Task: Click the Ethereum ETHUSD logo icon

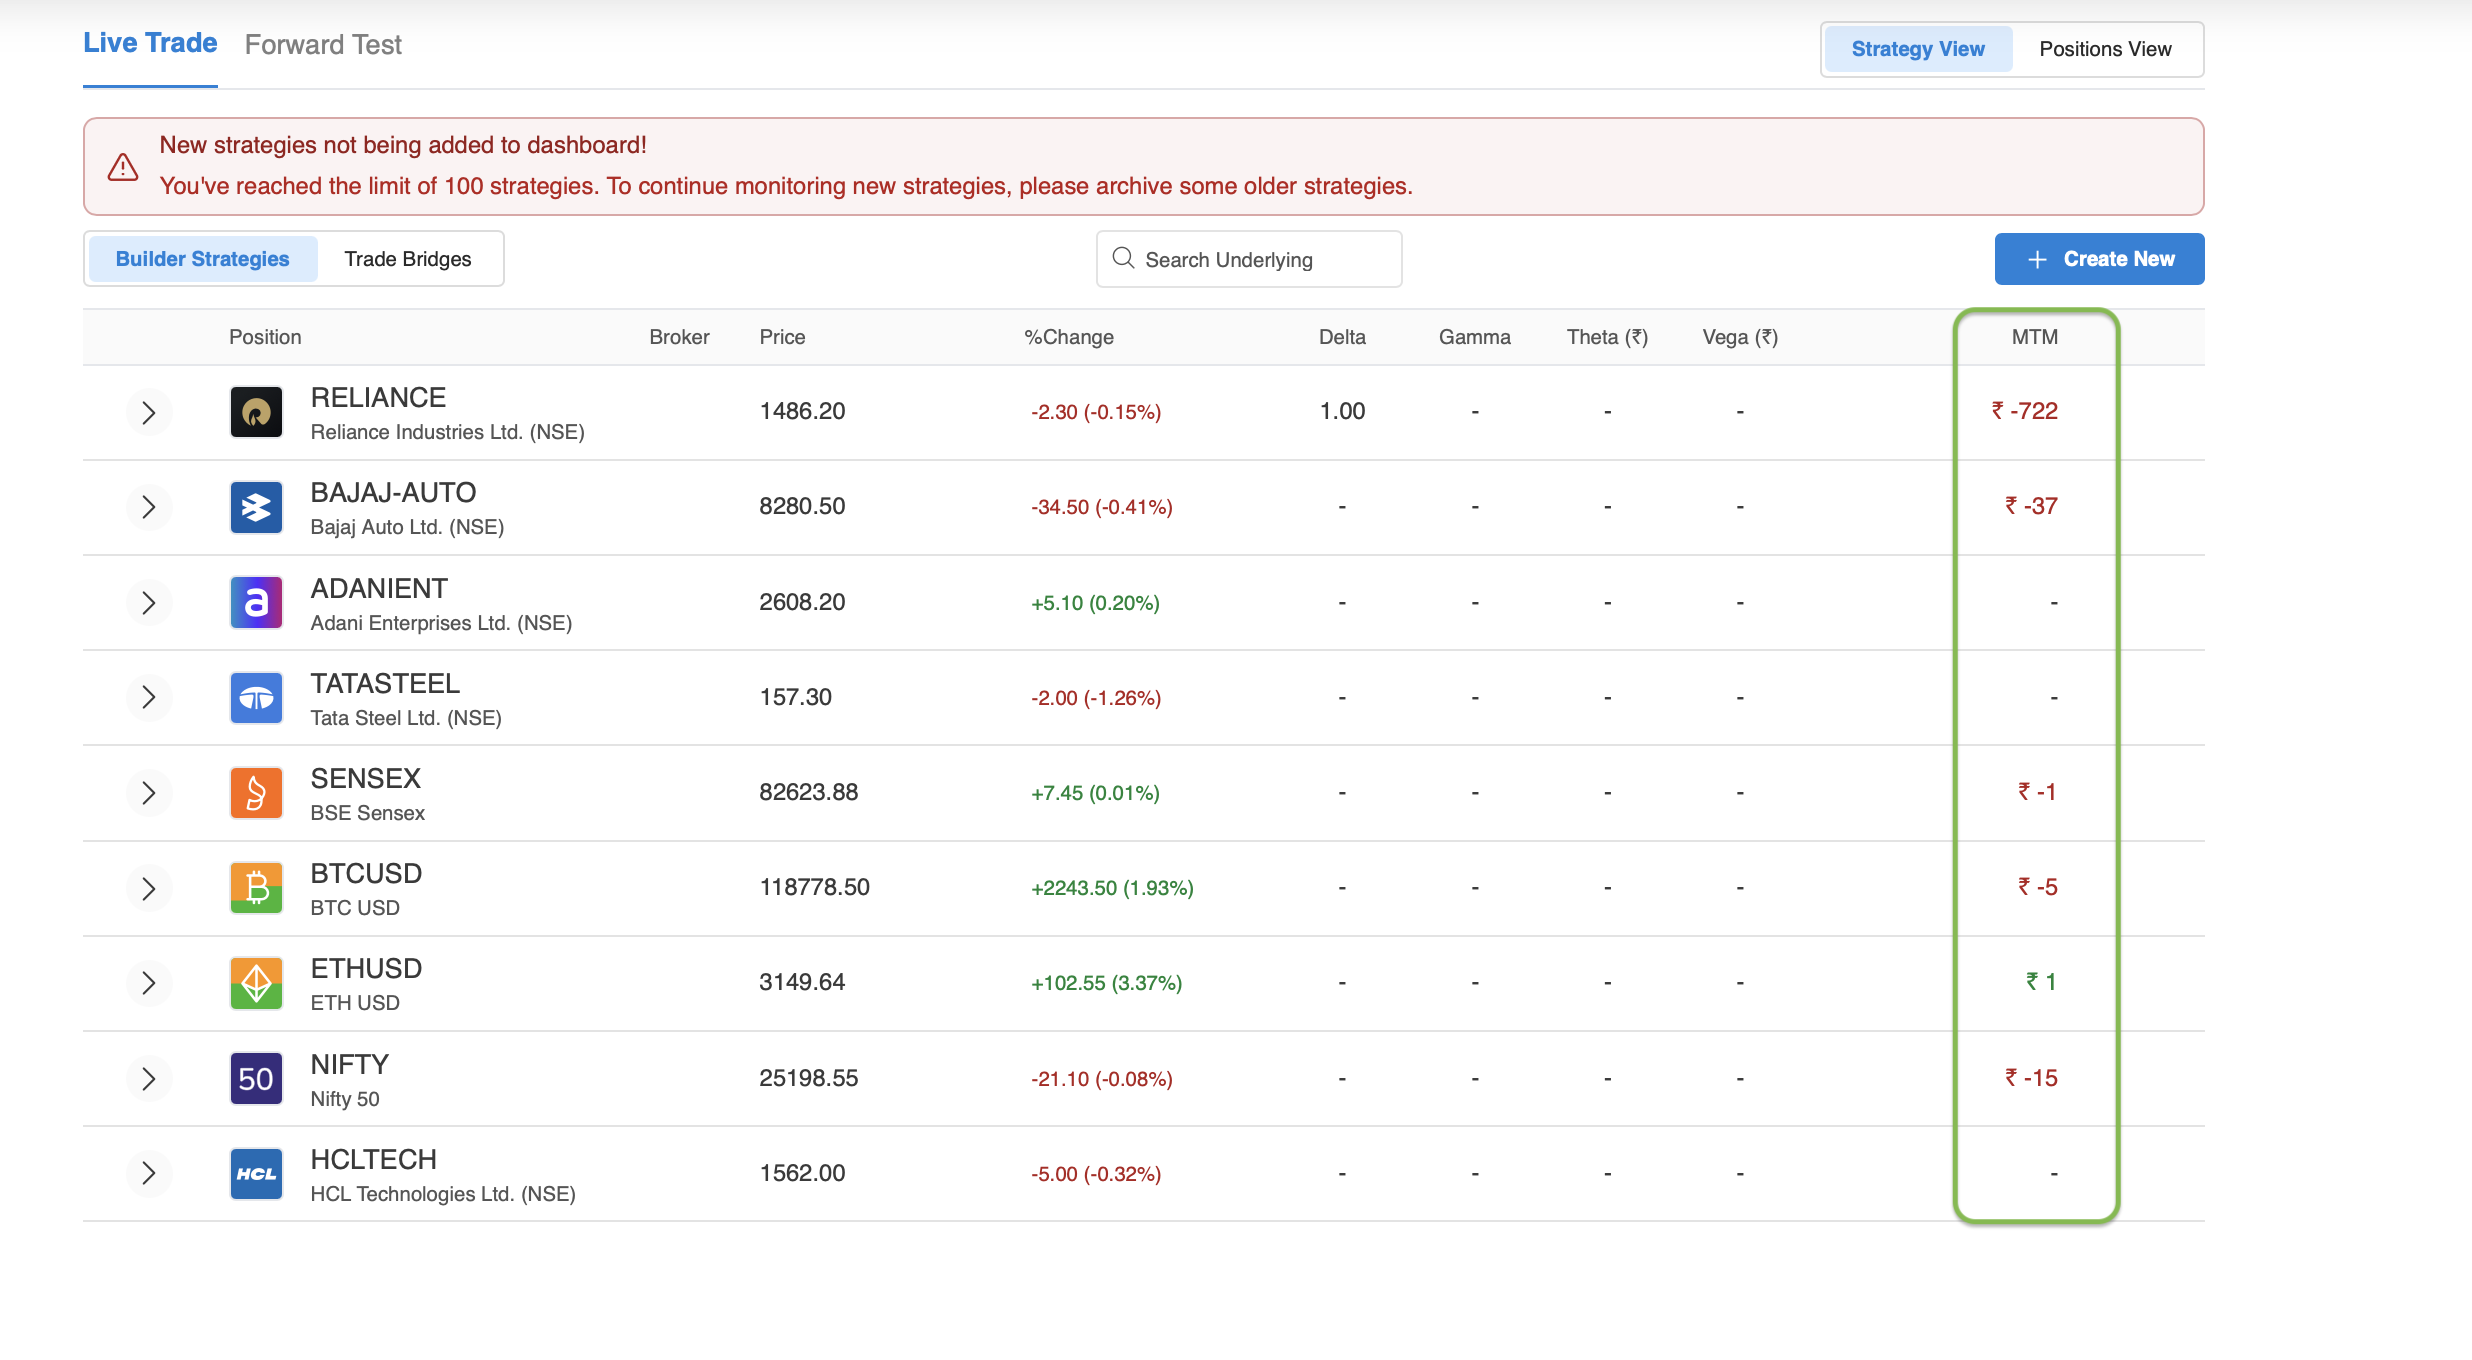Action: click(256, 983)
